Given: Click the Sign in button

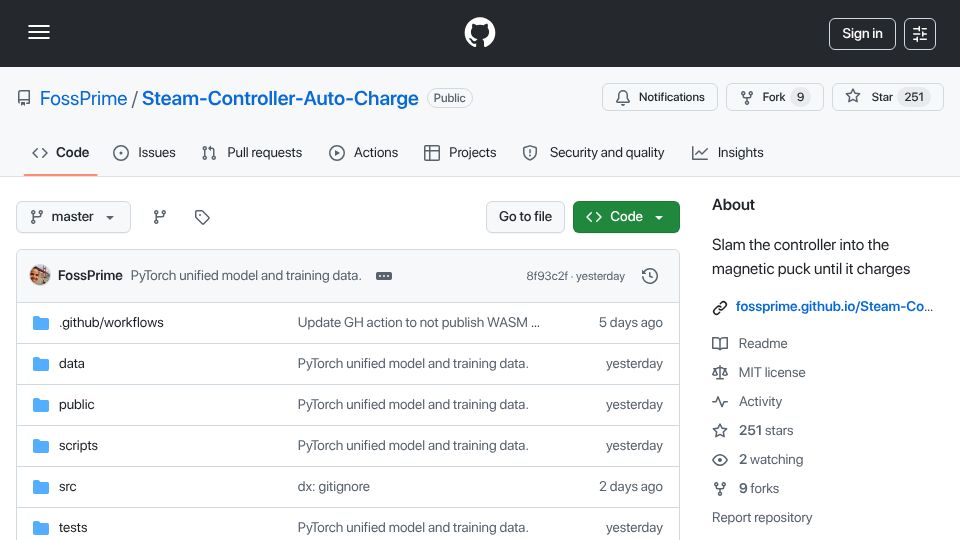Looking at the screenshot, I should tap(862, 34).
